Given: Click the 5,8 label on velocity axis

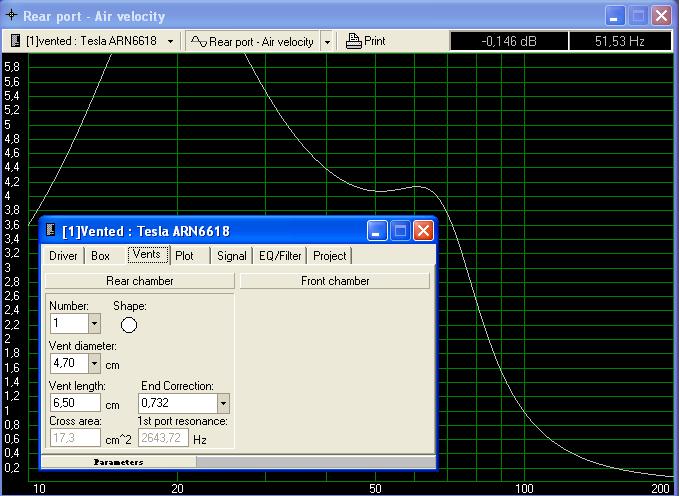Looking at the screenshot, I should tap(12, 67).
